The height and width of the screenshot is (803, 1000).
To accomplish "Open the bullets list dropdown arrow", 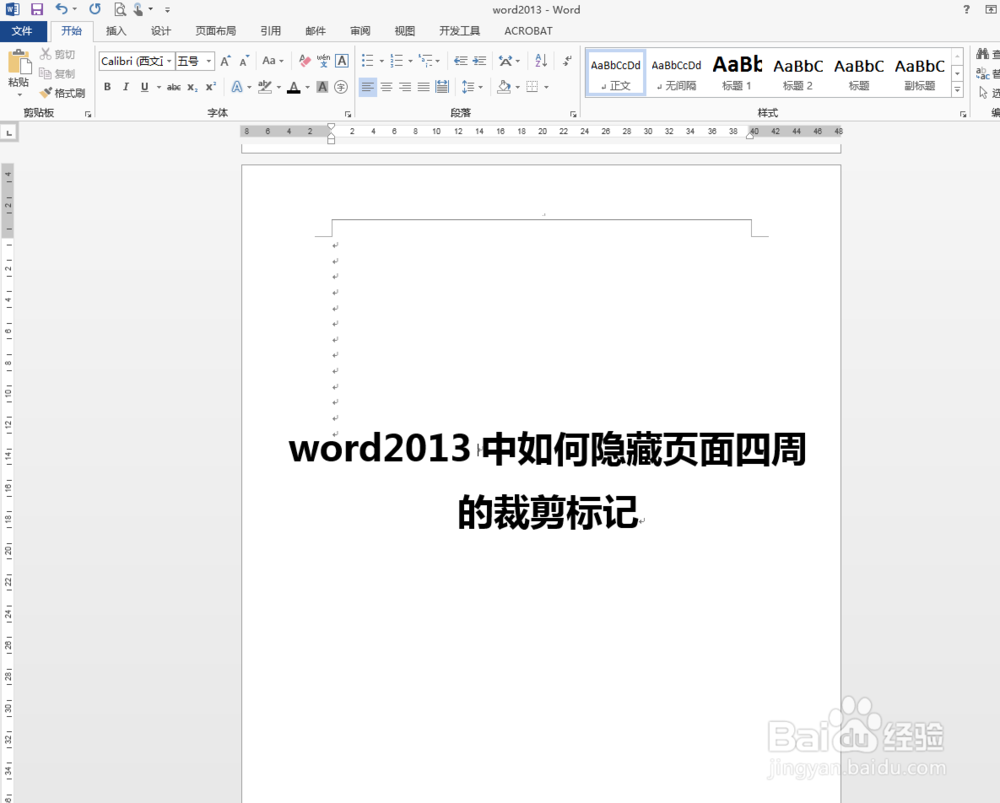I will click(381, 61).
